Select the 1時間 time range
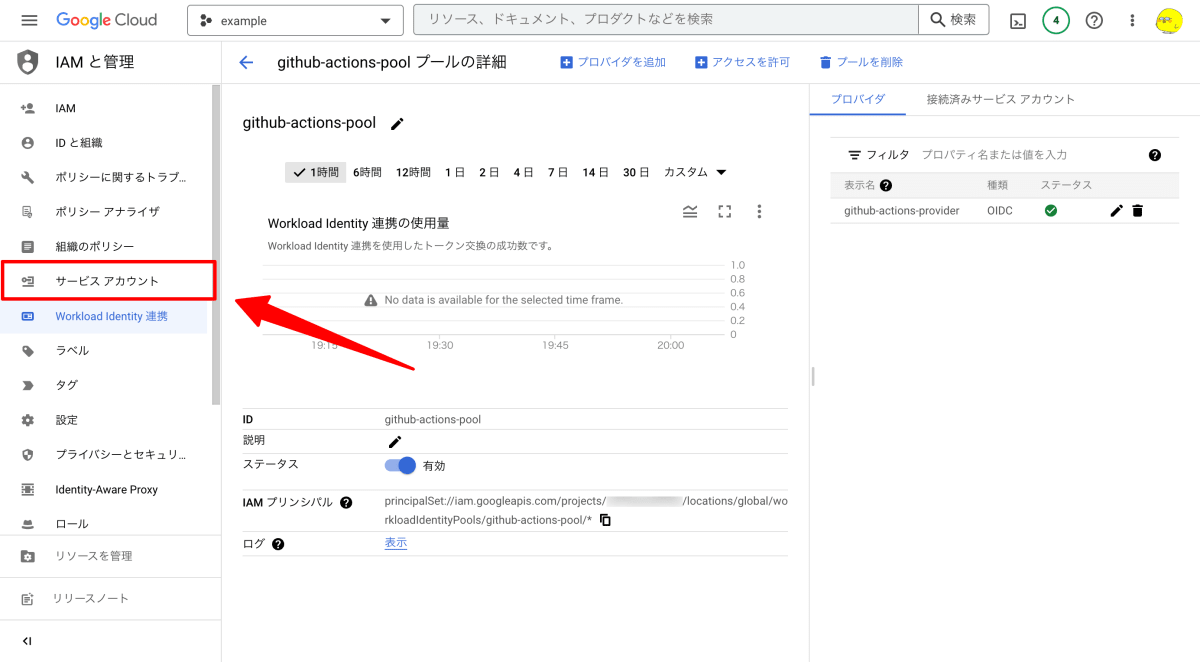Screen dimensions: 1200x662 point(316,172)
